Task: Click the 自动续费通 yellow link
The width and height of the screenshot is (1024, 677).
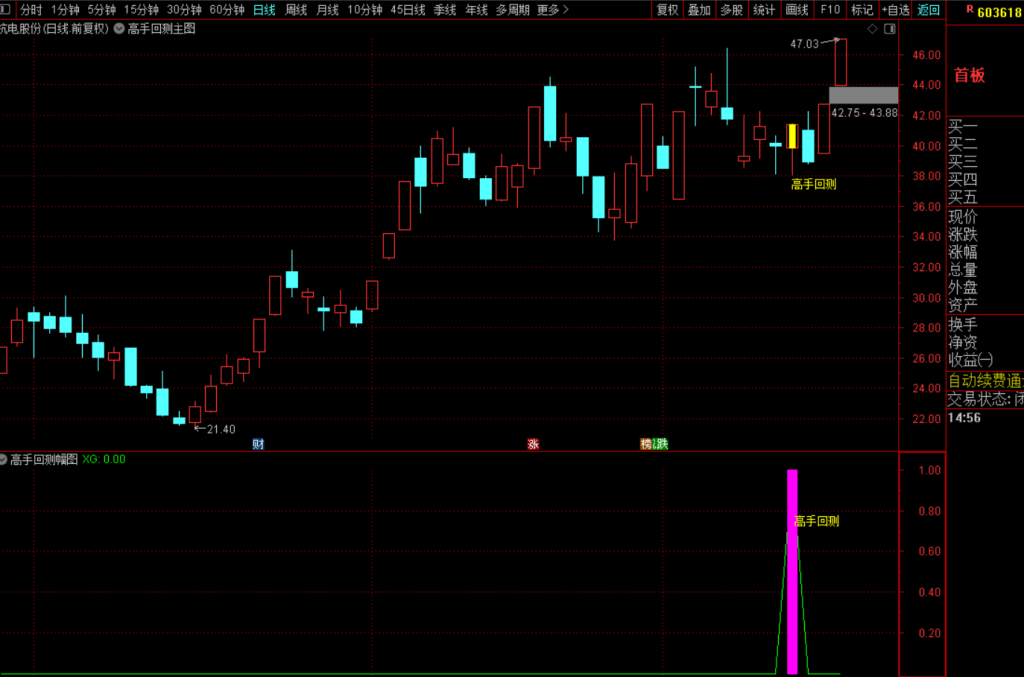Action: [985, 380]
